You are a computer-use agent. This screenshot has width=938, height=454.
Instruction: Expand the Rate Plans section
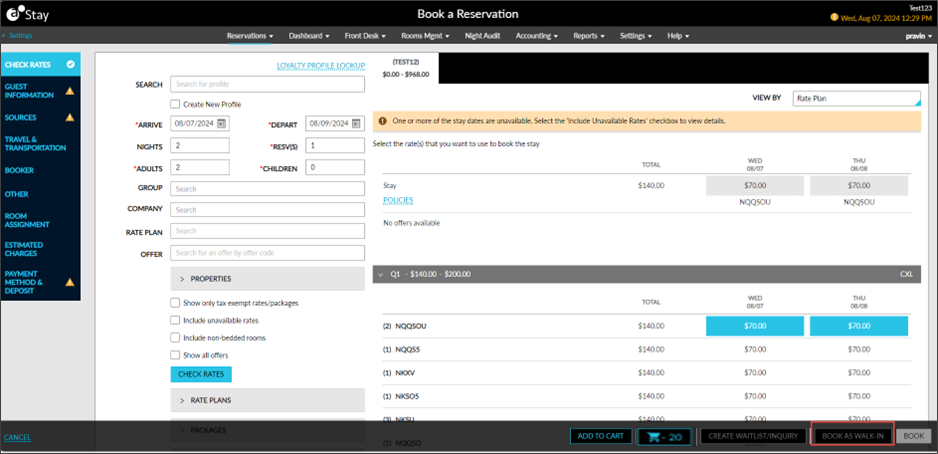point(267,400)
